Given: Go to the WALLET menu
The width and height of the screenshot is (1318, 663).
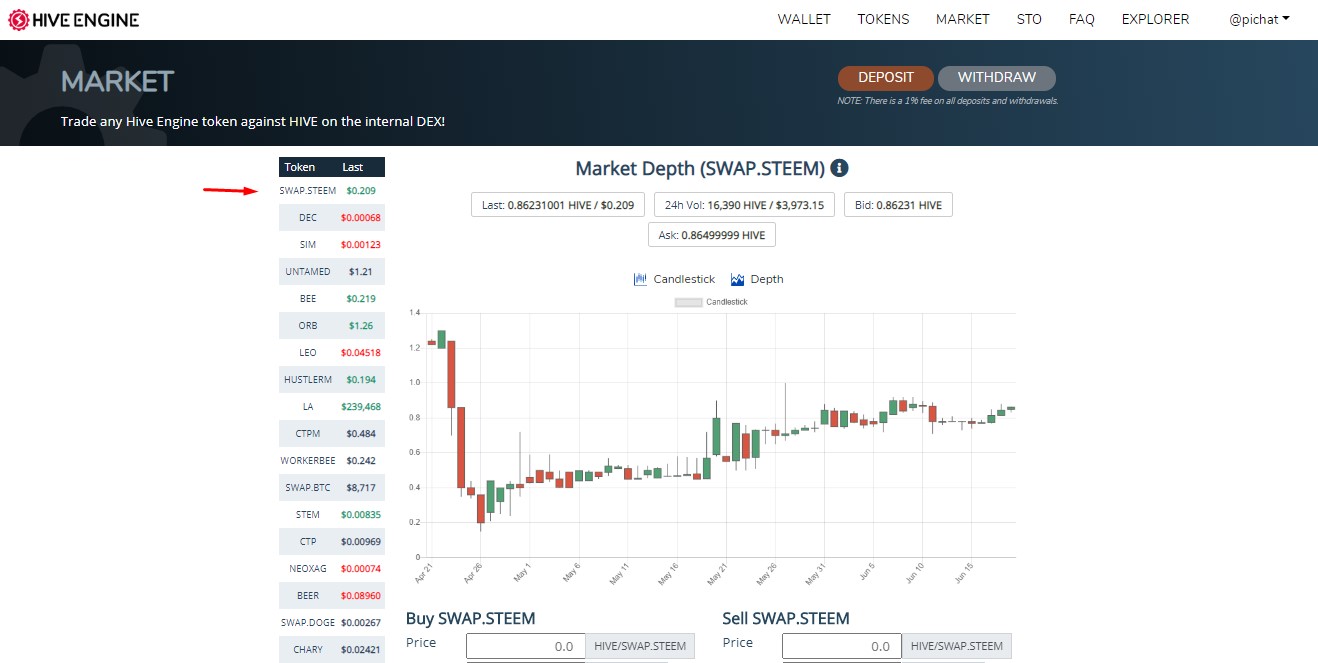Looking at the screenshot, I should (804, 19).
